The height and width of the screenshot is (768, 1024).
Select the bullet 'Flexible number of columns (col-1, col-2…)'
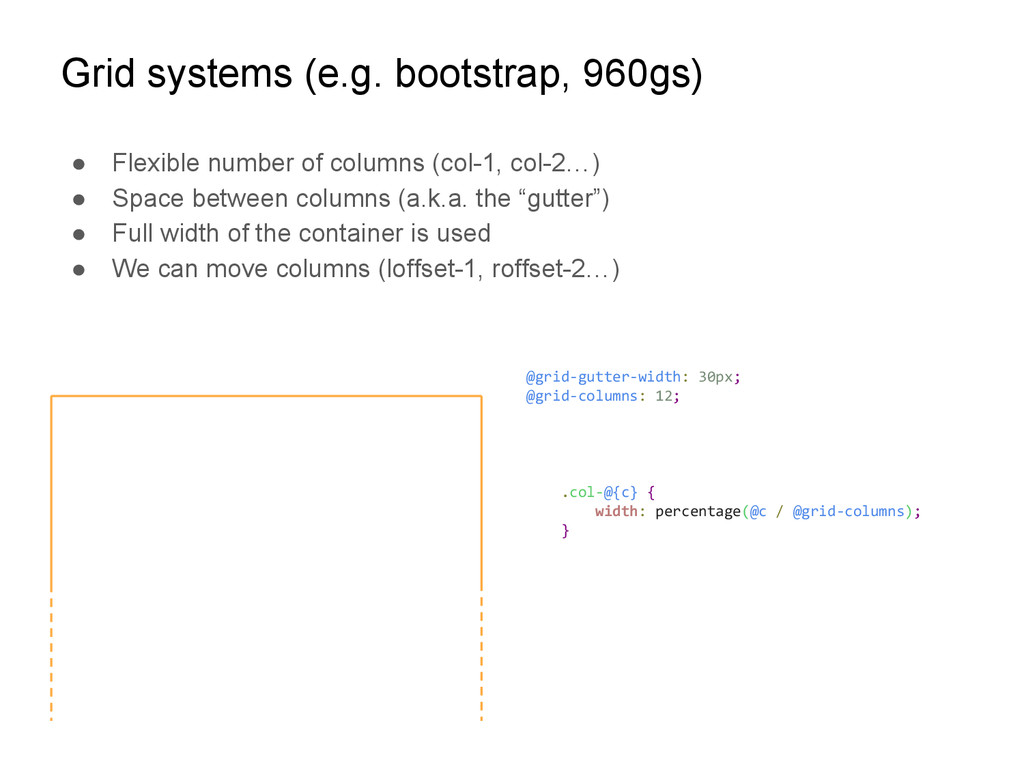tap(356, 163)
